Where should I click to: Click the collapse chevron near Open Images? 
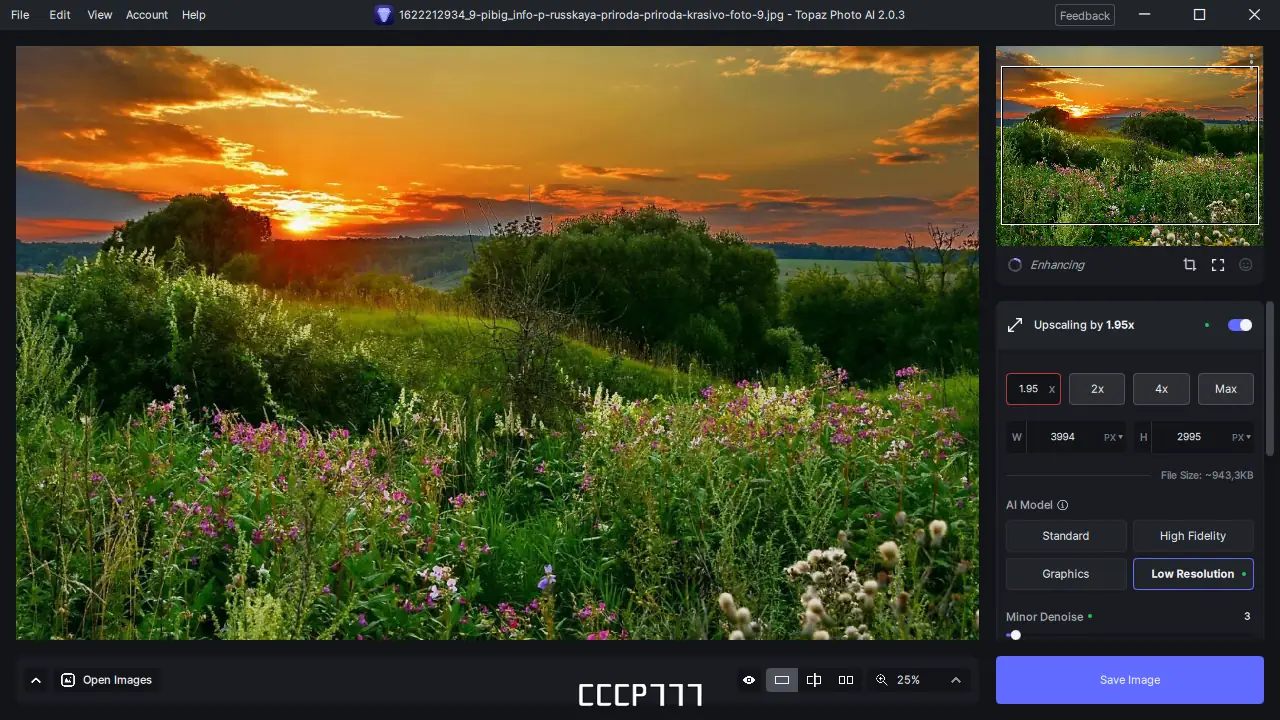click(x=36, y=679)
